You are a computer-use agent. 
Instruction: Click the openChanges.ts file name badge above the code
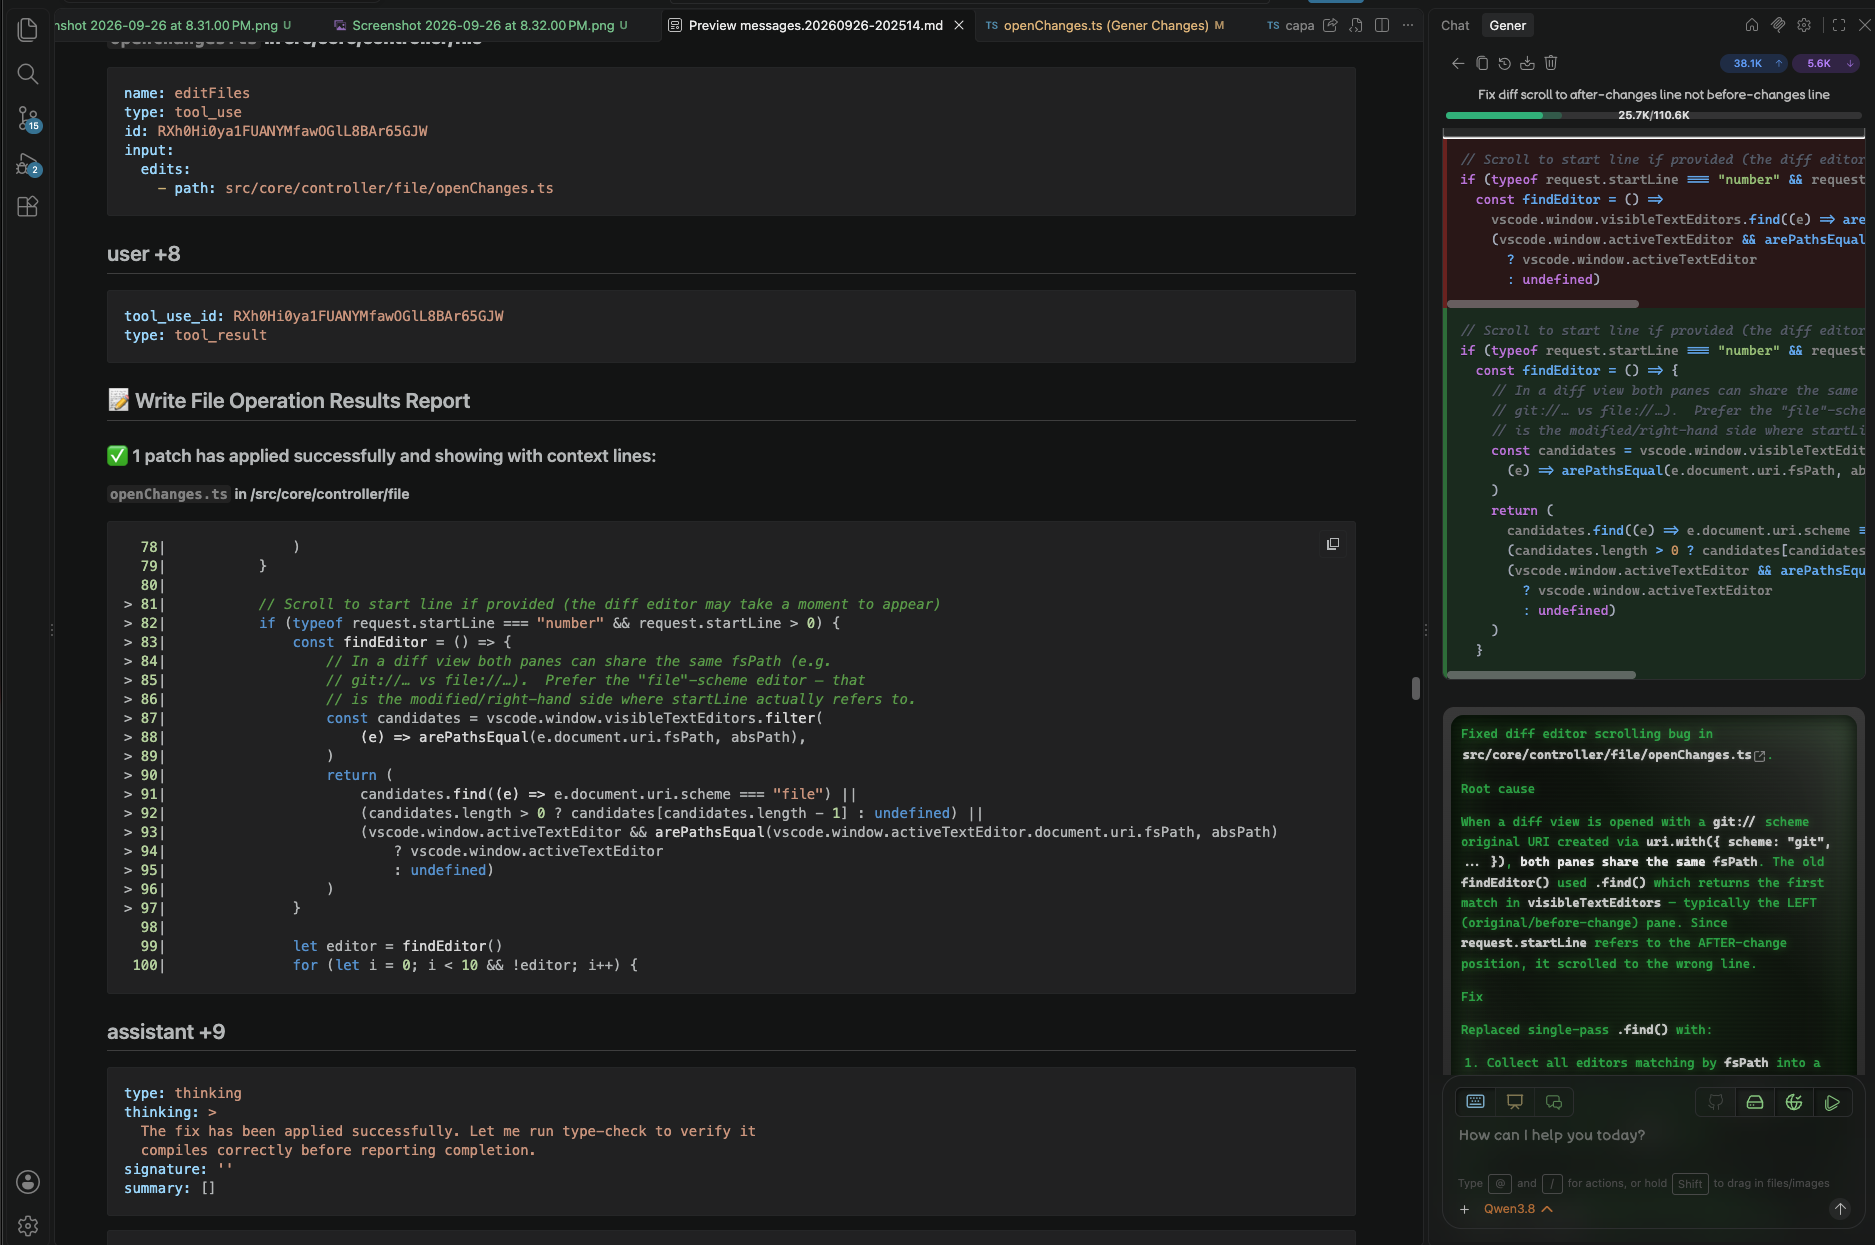pos(169,494)
